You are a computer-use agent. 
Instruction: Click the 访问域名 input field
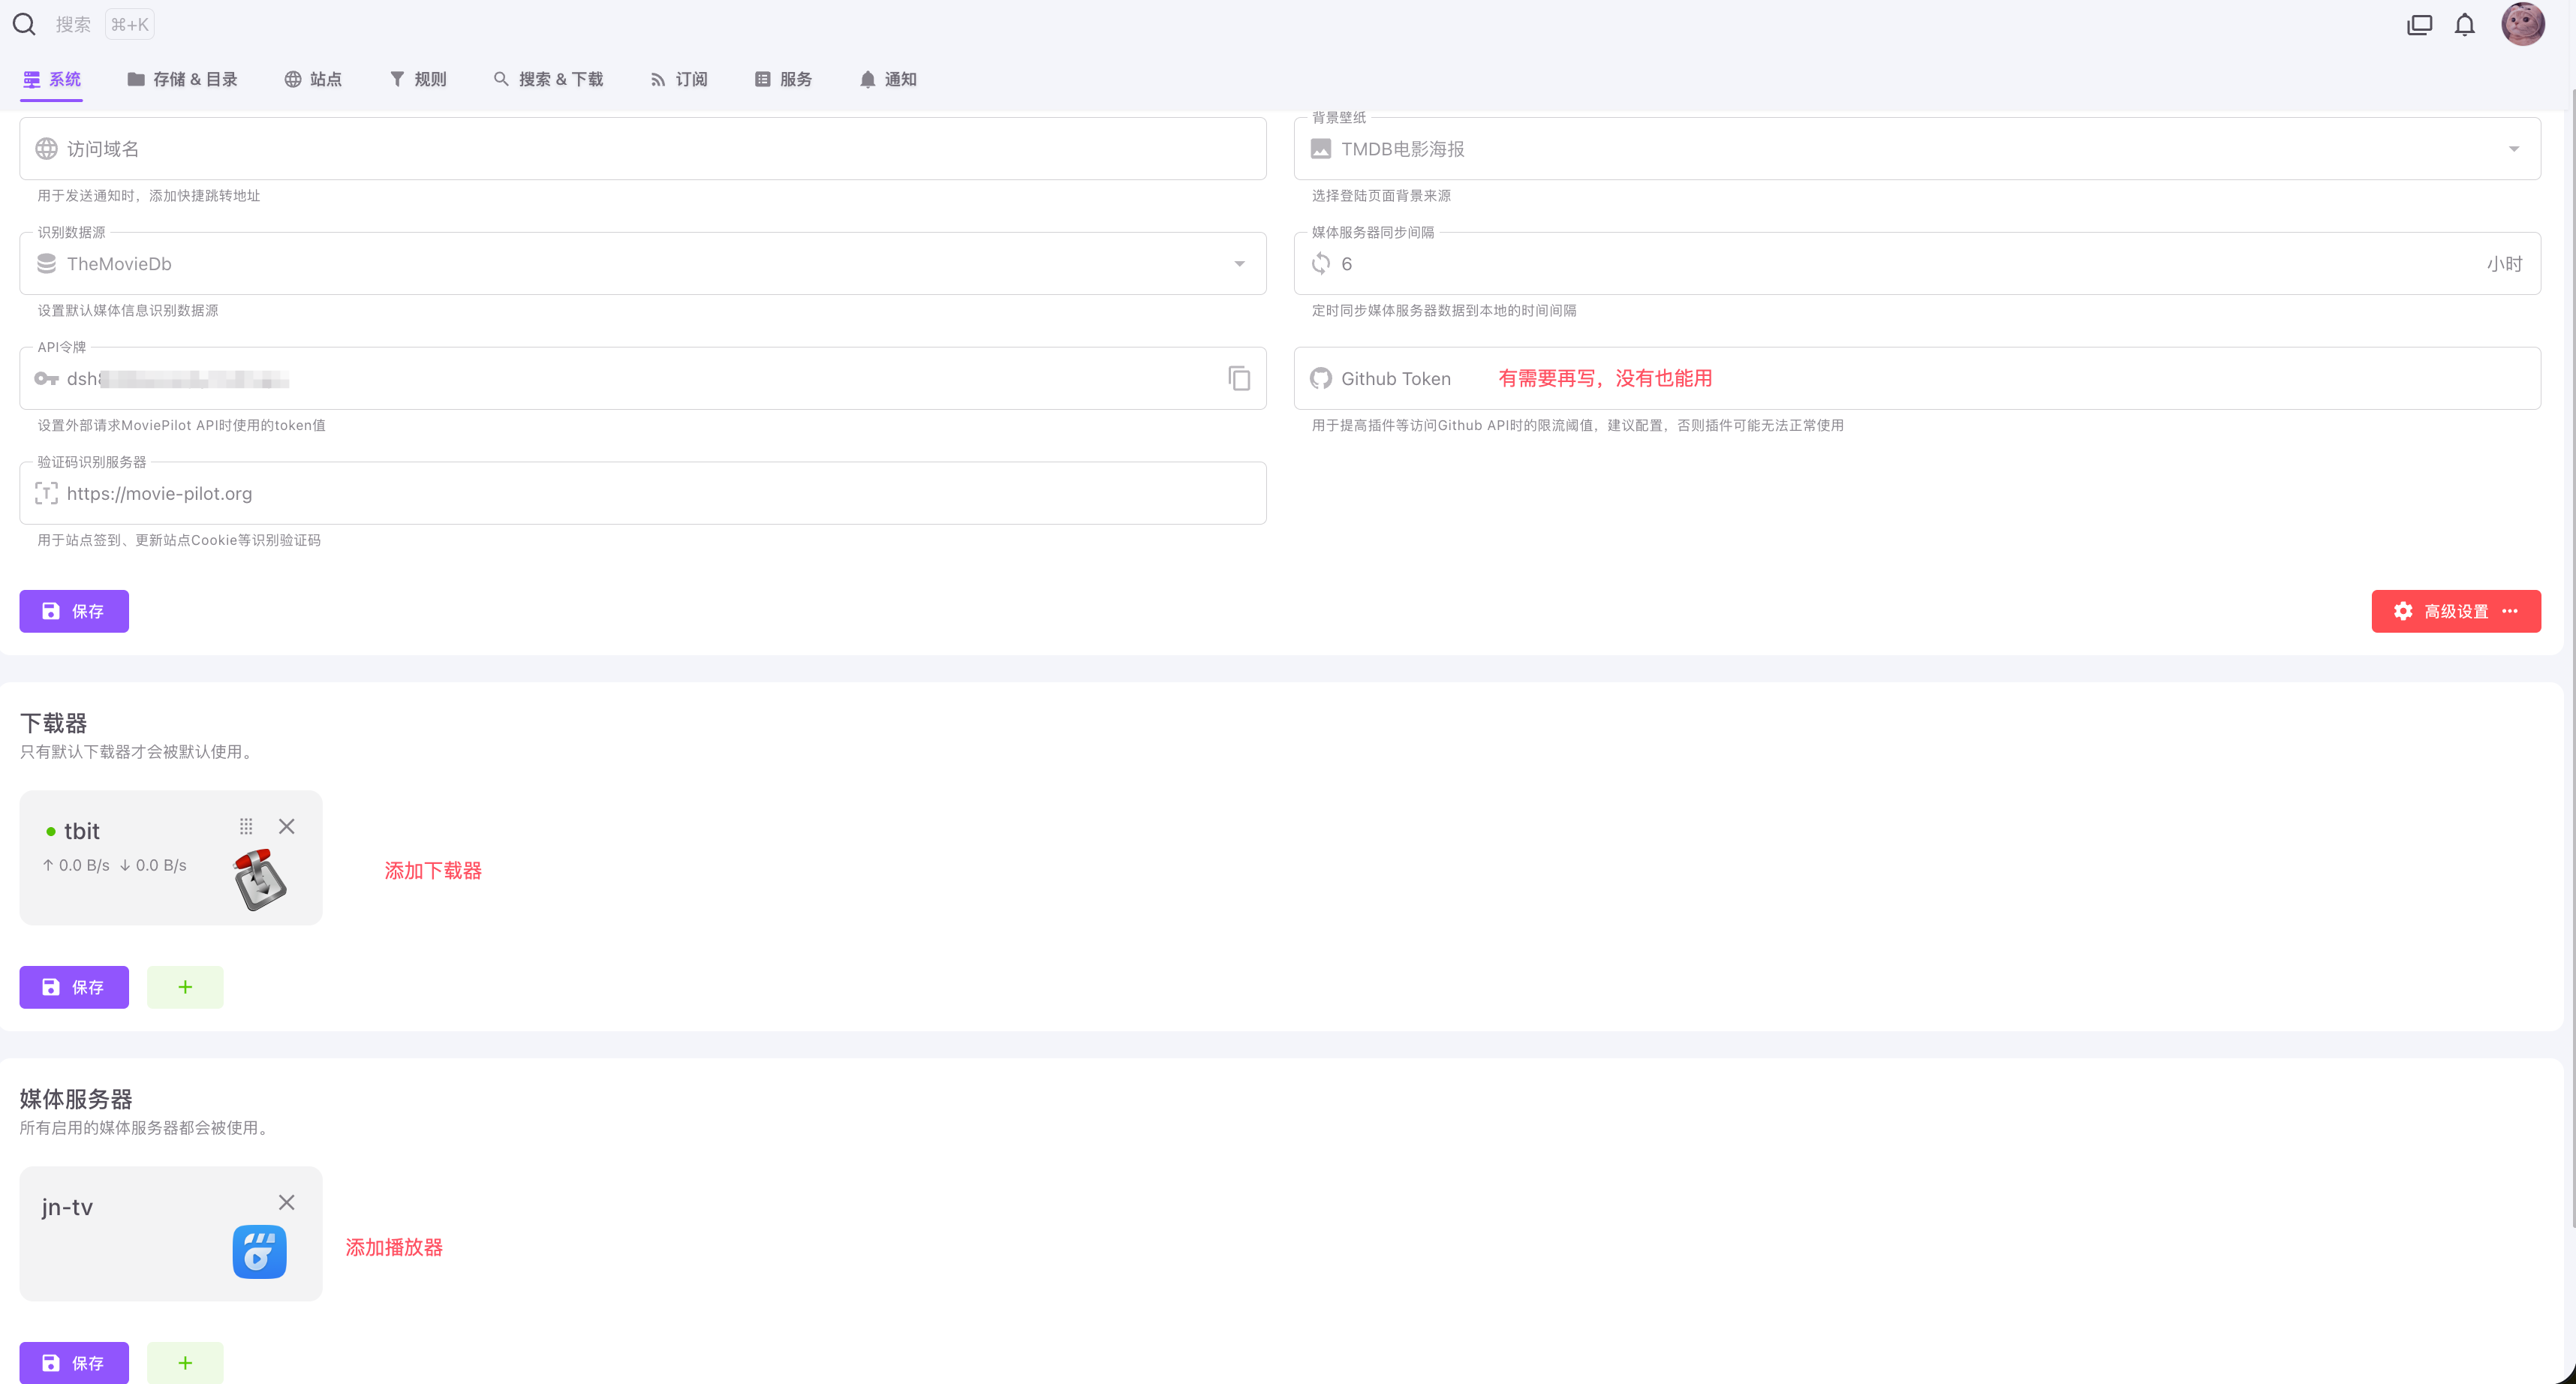[x=642, y=149]
